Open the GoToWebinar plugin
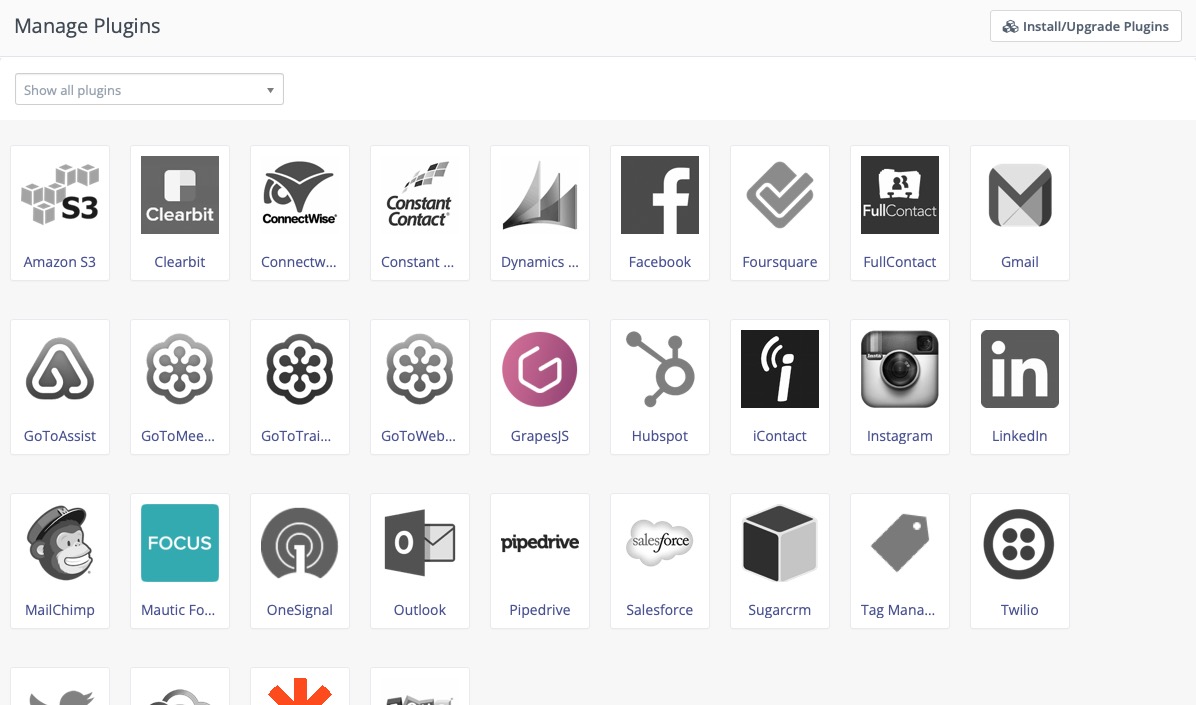The width and height of the screenshot is (1196, 705). pos(420,386)
